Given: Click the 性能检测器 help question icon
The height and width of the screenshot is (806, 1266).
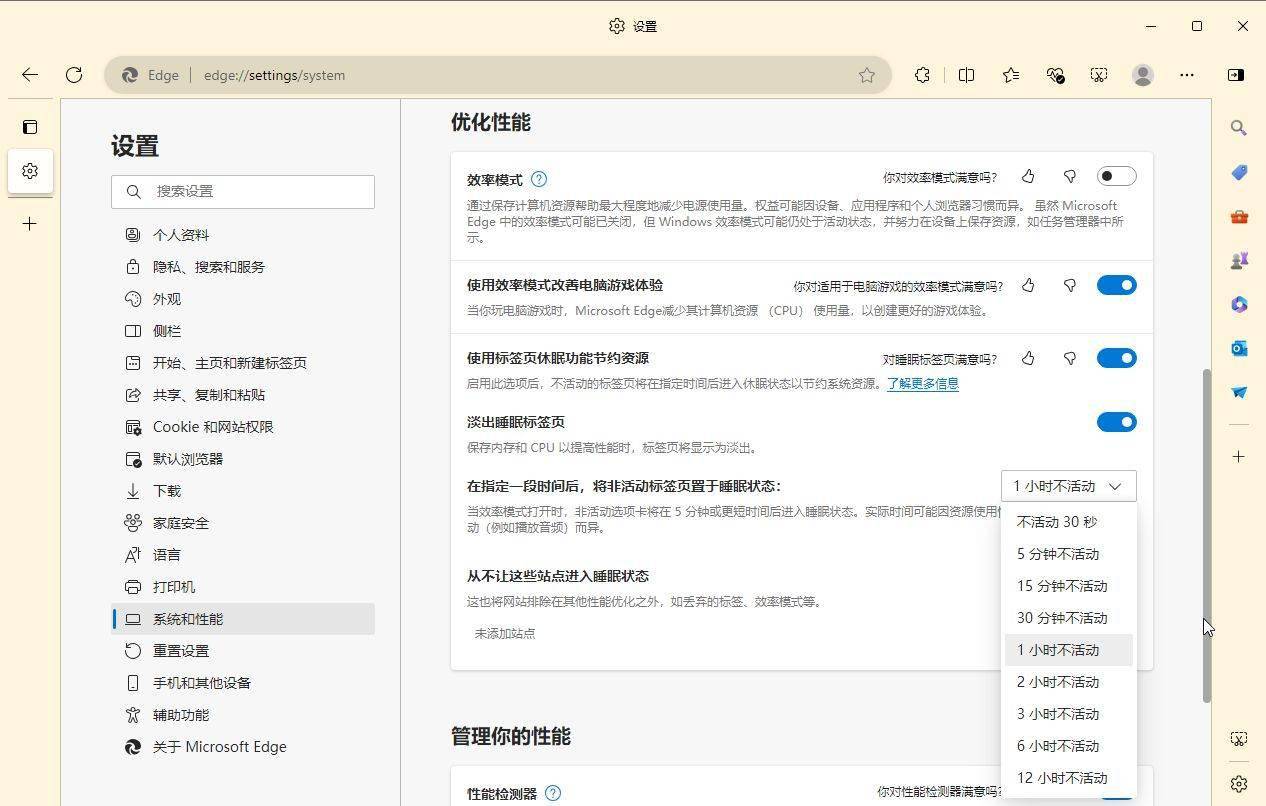Looking at the screenshot, I should tap(553, 793).
